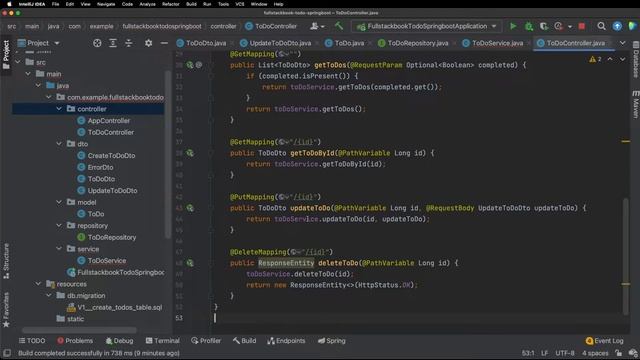The image size is (640, 360).
Task: Go to previous highlighted error arrow
Action: (610, 59)
